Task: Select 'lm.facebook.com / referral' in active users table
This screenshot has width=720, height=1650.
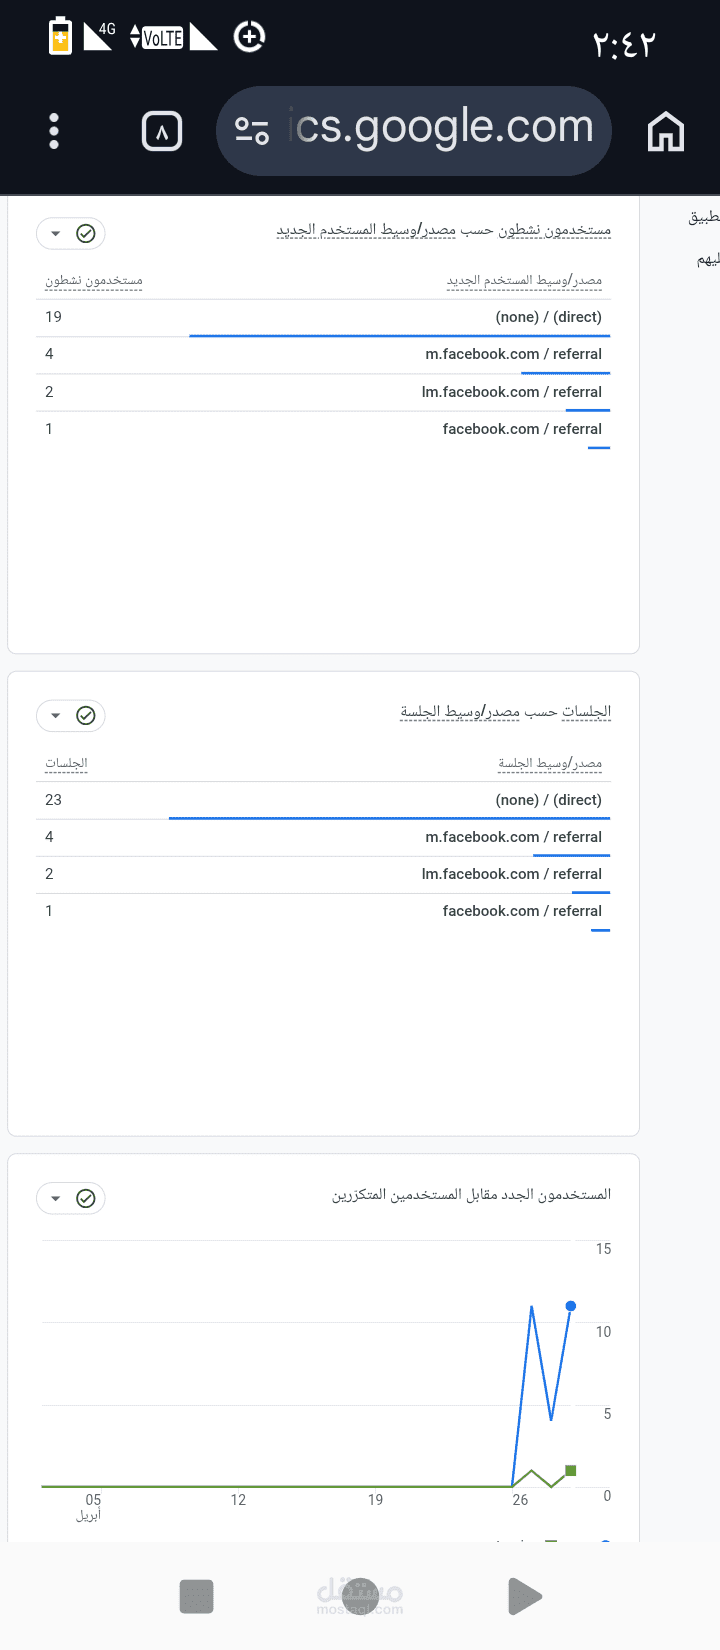Action: click(x=323, y=392)
